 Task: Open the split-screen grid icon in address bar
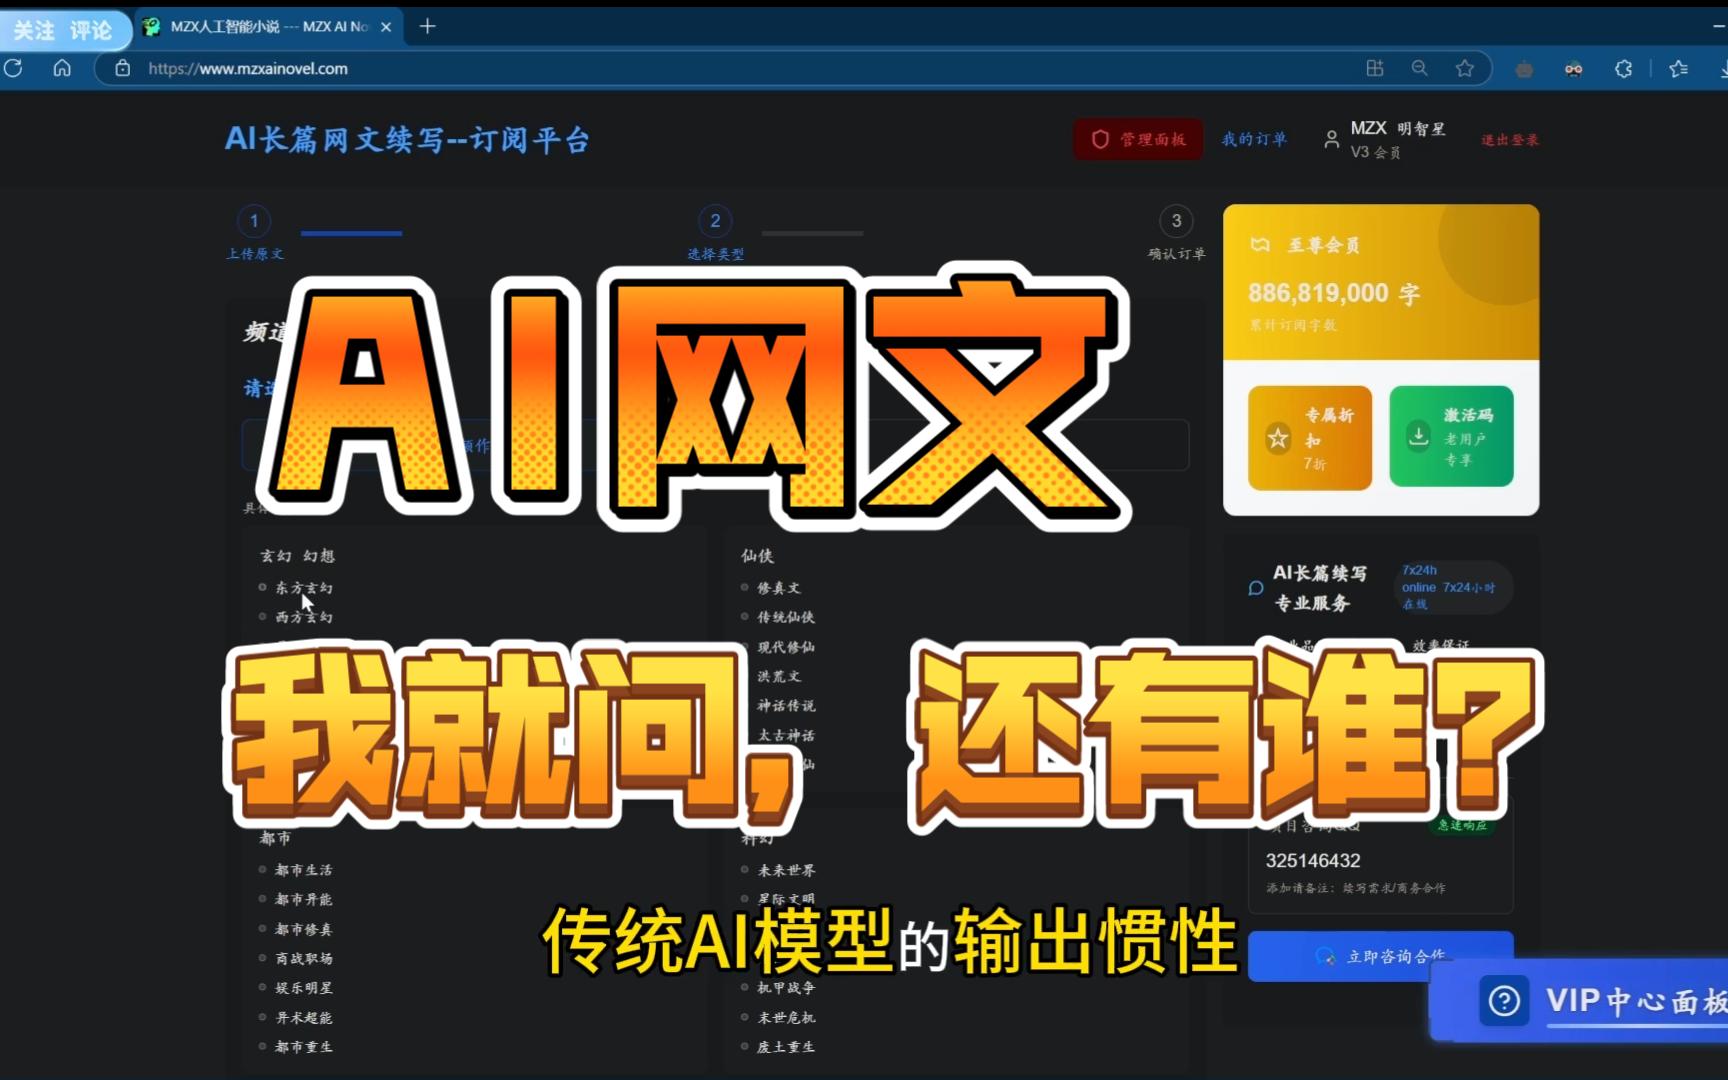point(1375,68)
